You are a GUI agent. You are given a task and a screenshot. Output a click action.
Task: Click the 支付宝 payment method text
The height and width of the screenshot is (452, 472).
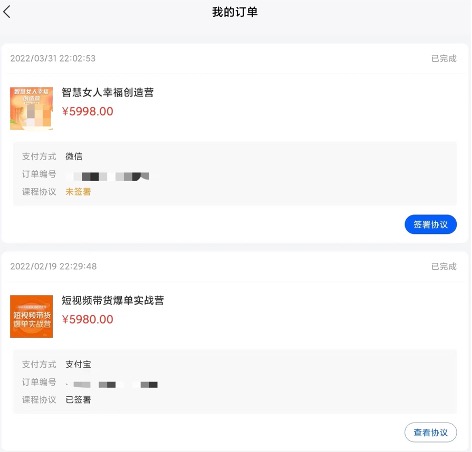[x=78, y=364]
